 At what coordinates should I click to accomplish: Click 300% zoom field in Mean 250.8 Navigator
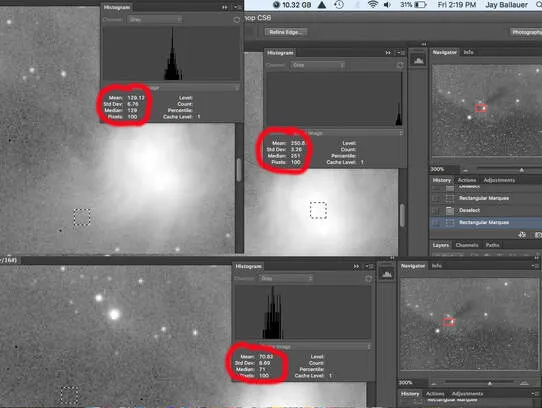click(x=444, y=169)
